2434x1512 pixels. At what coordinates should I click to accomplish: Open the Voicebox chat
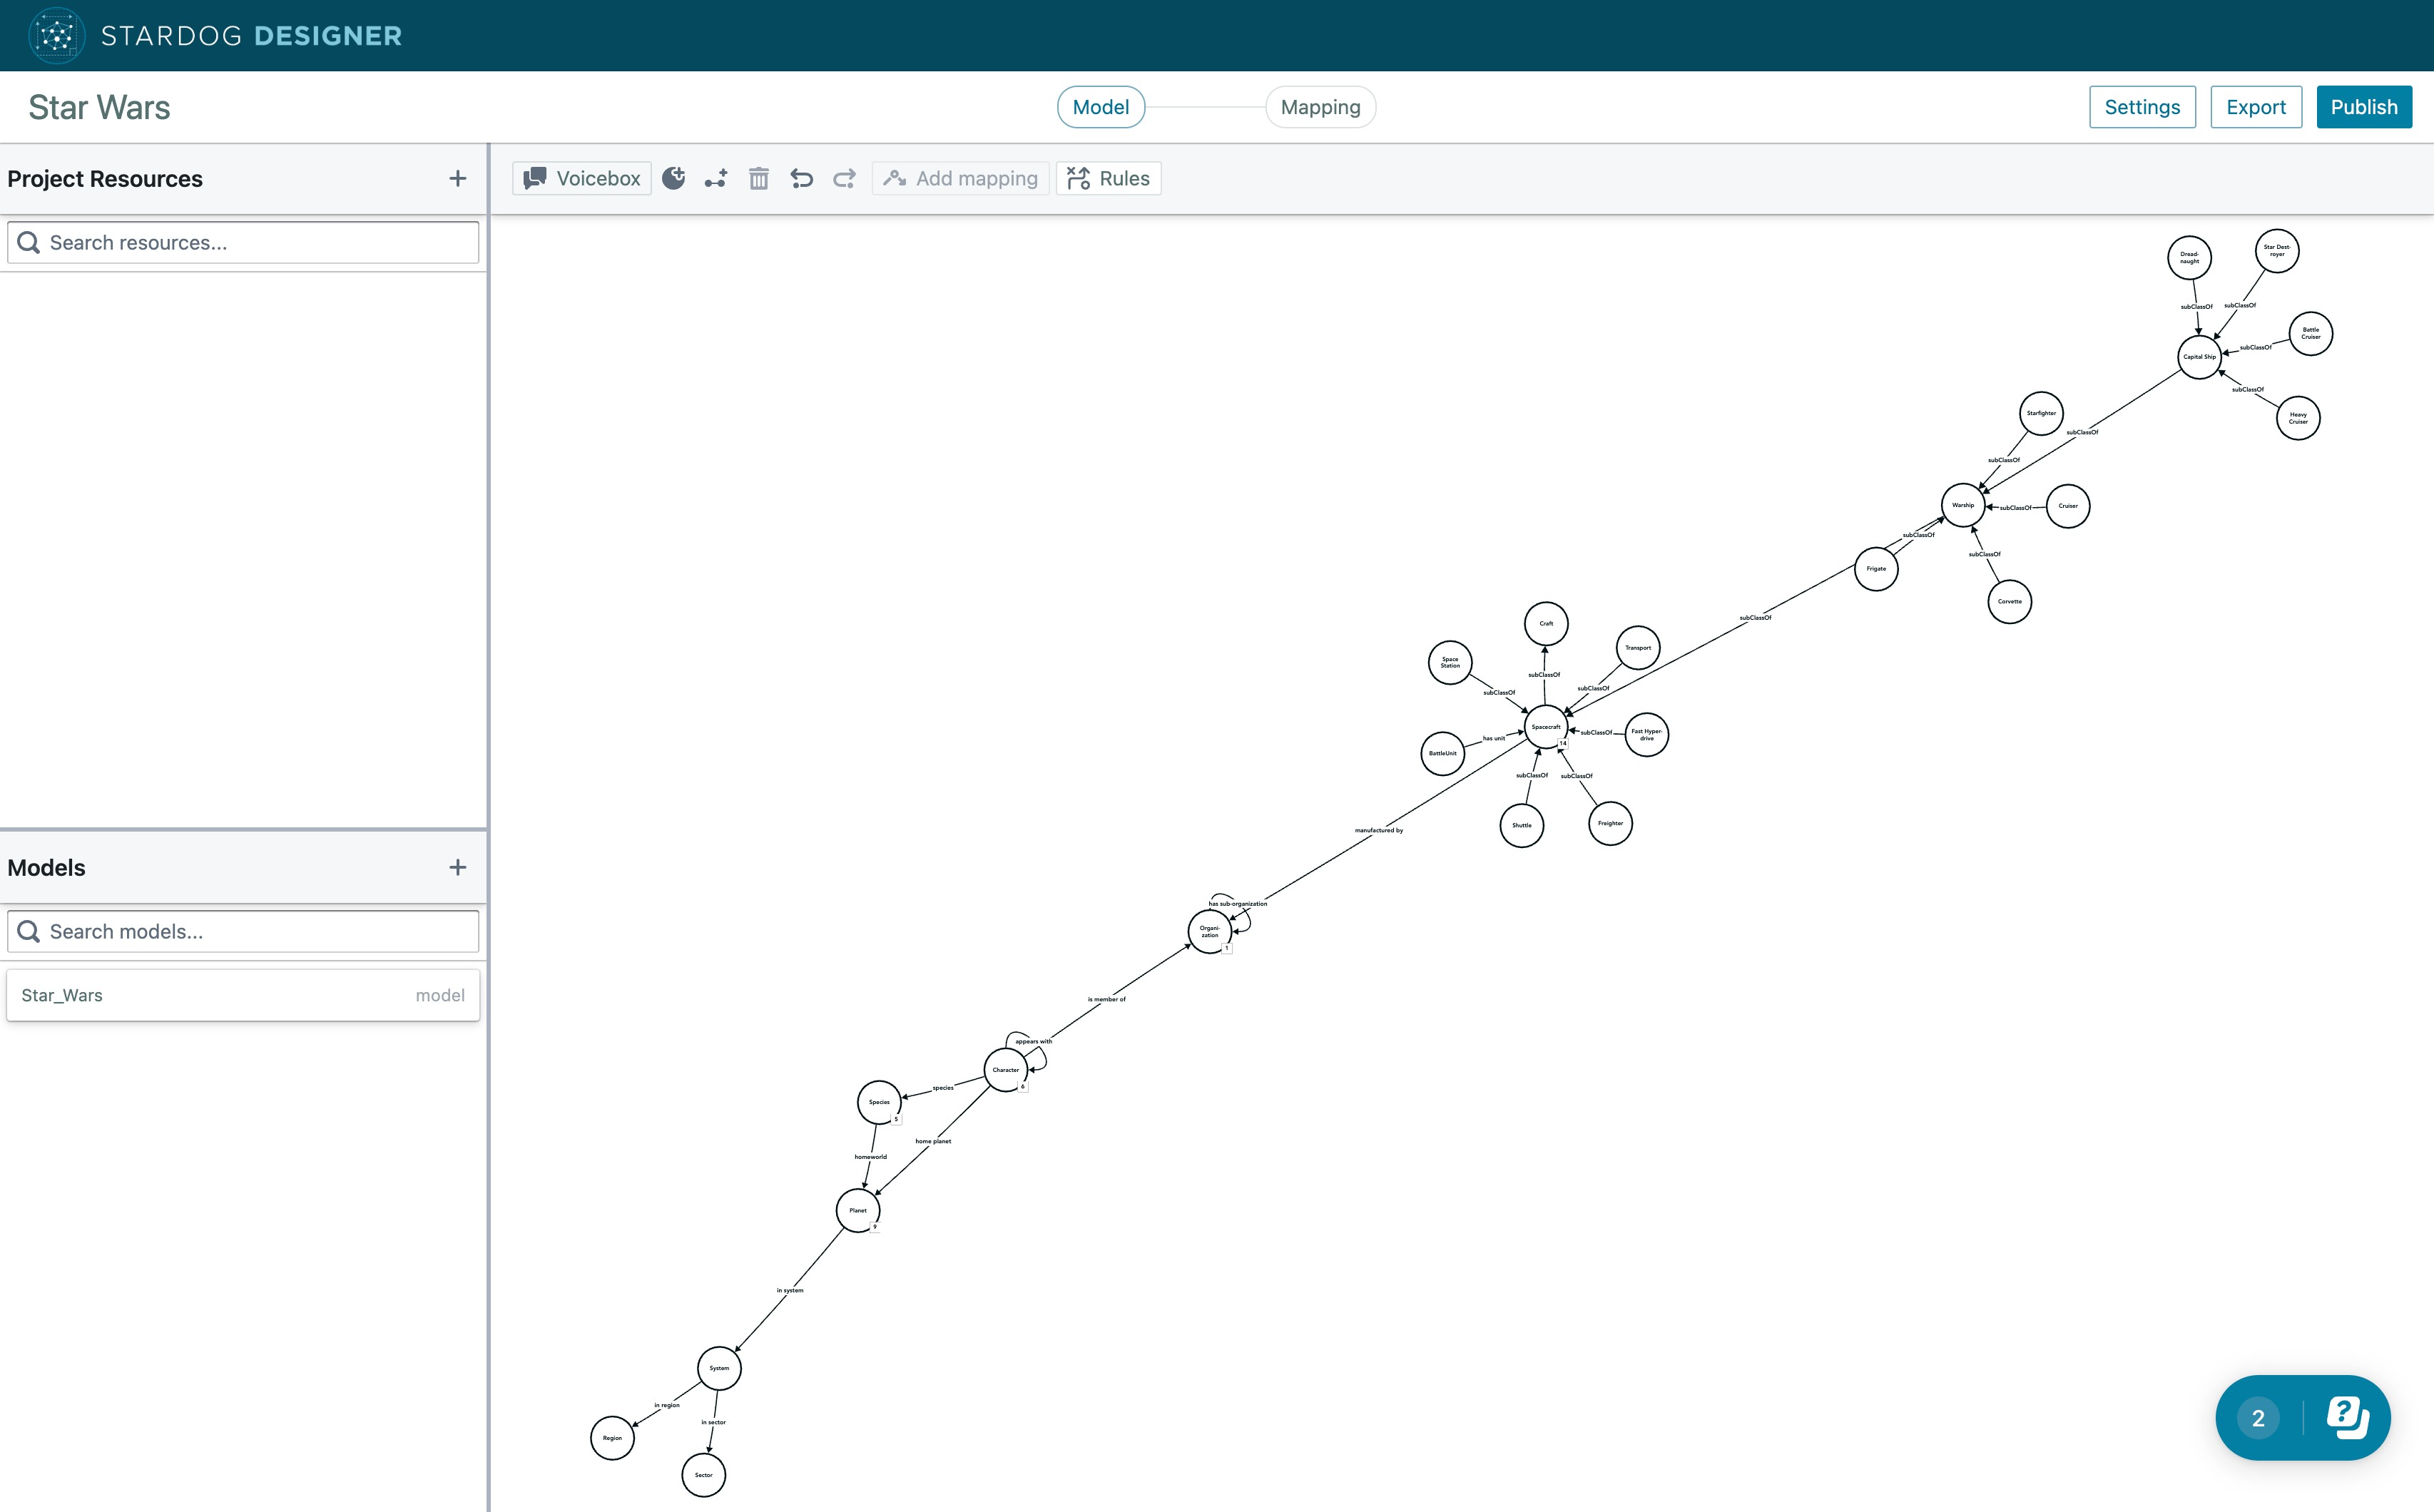[582, 178]
